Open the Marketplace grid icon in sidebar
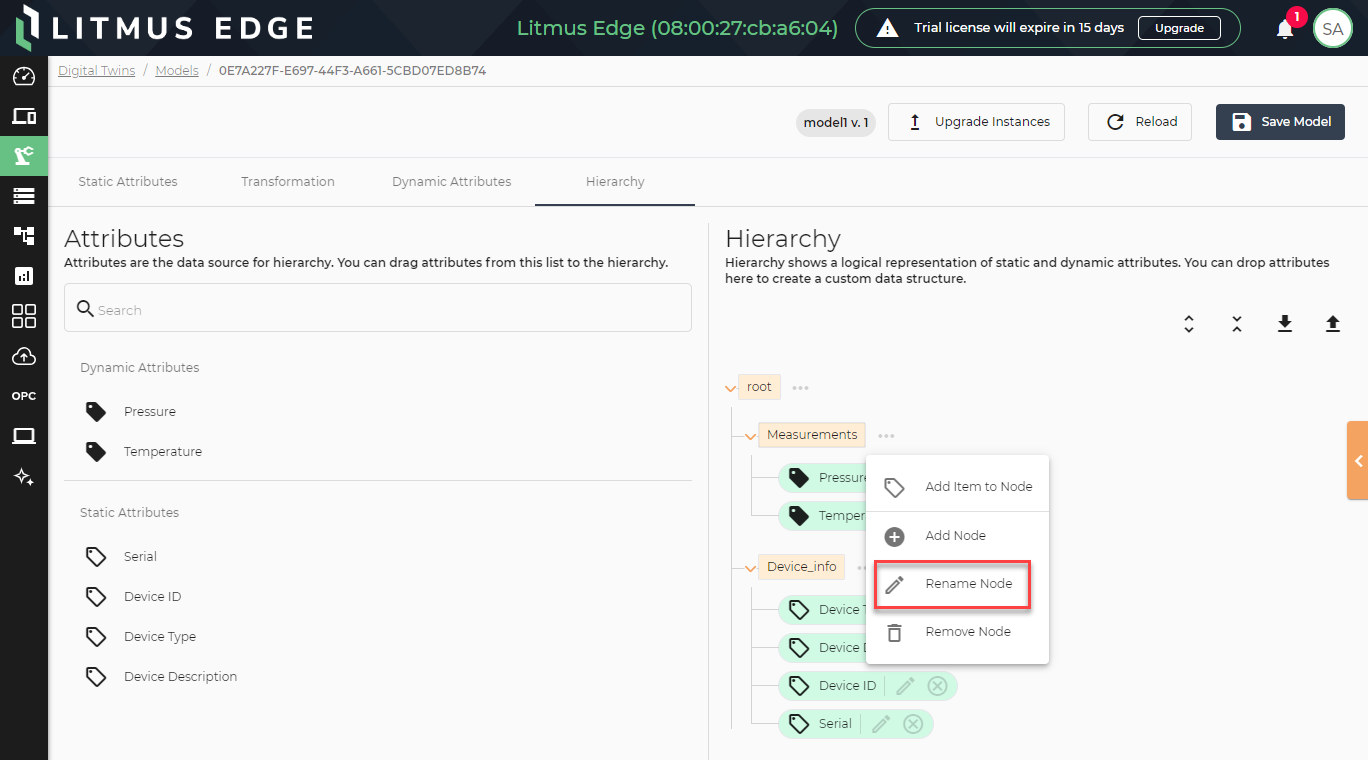This screenshot has height=760, width=1368. (x=24, y=316)
